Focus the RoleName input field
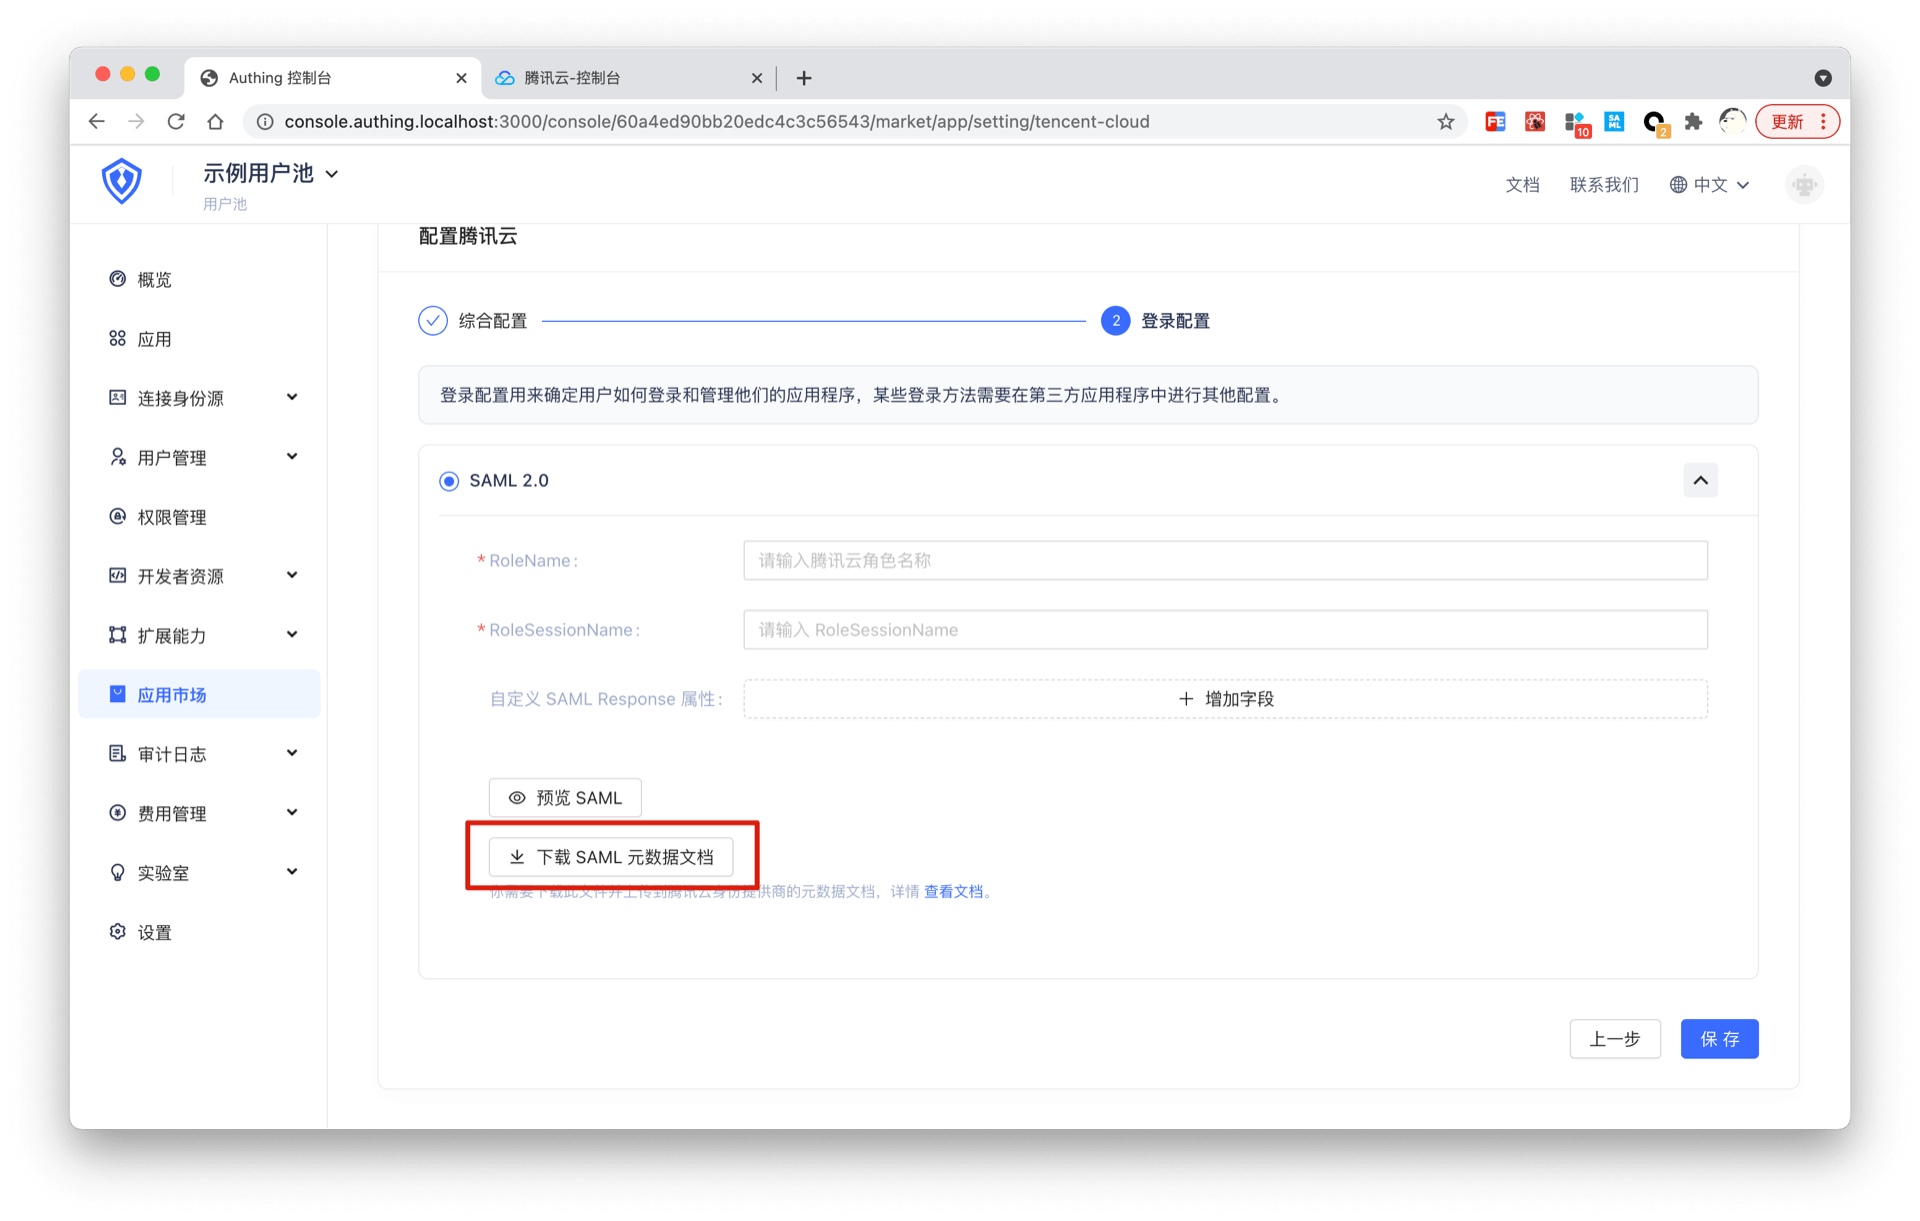1920x1221 pixels. click(x=1224, y=561)
